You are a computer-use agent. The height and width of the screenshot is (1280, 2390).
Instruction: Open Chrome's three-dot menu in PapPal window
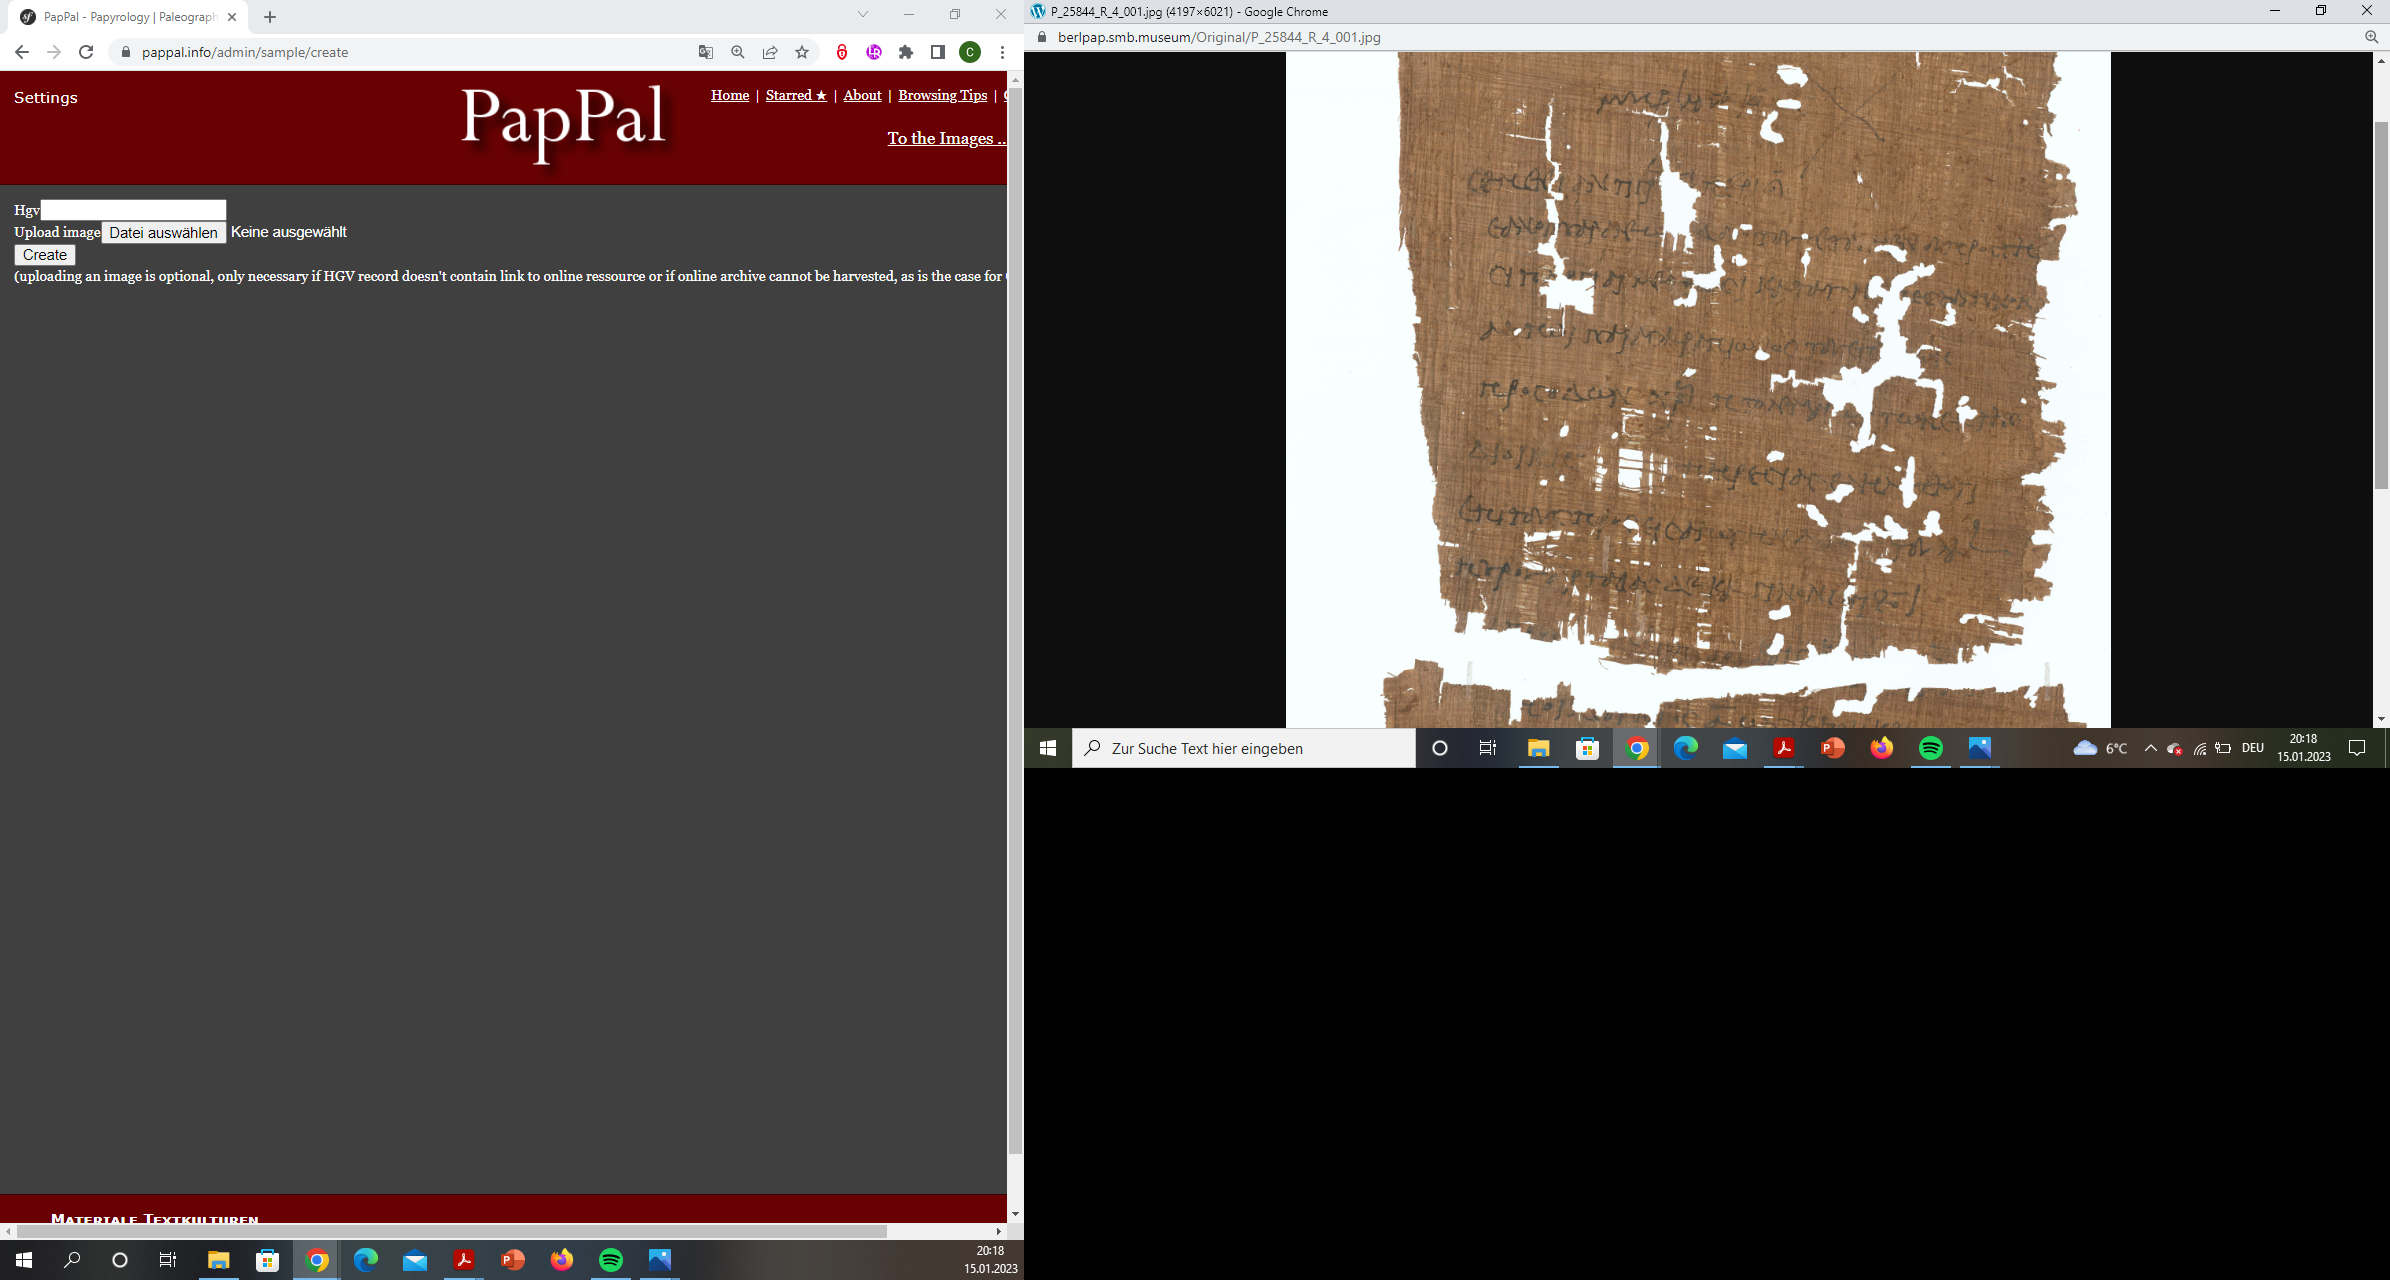pyautogui.click(x=1002, y=52)
